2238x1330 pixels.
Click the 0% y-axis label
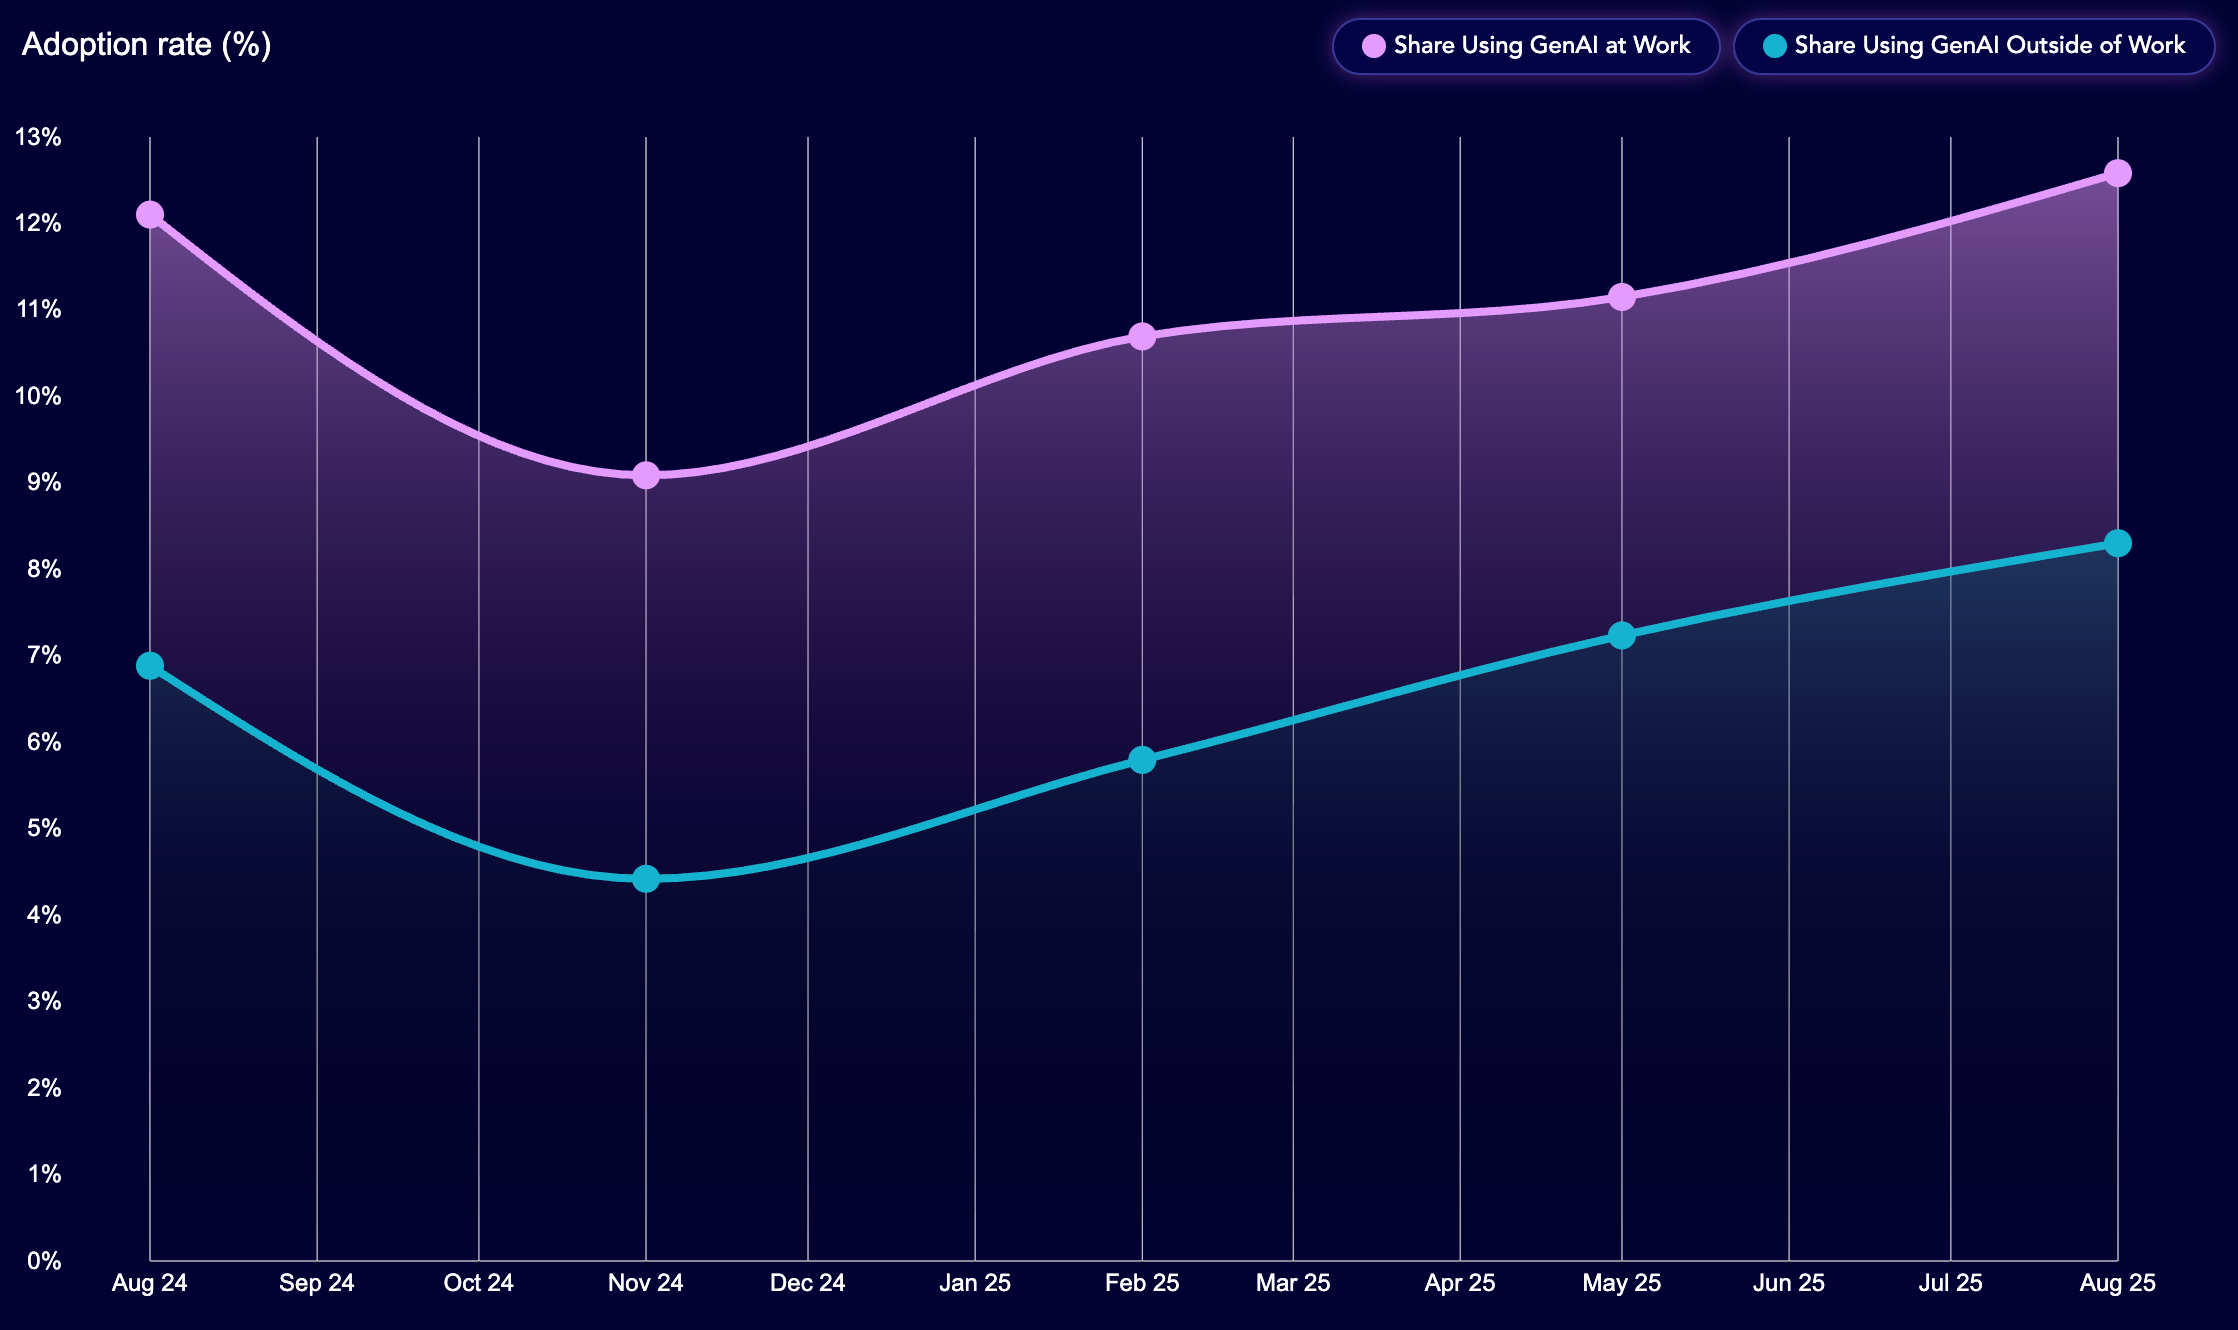point(44,1261)
